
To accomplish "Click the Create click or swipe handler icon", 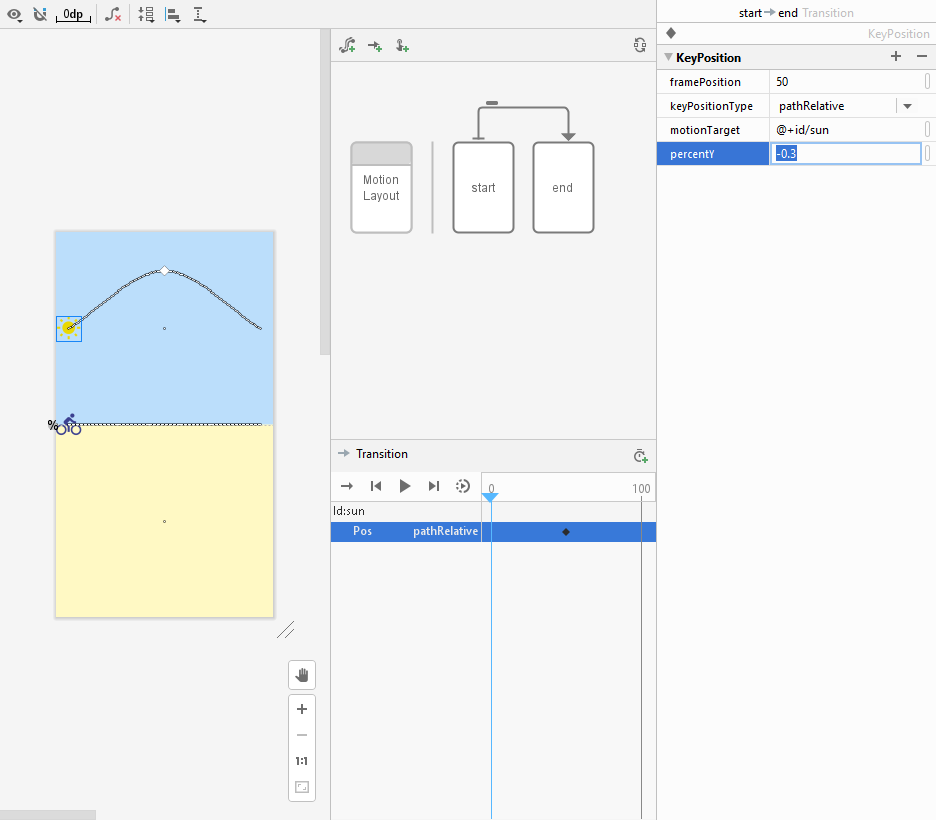I will point(402,45).
